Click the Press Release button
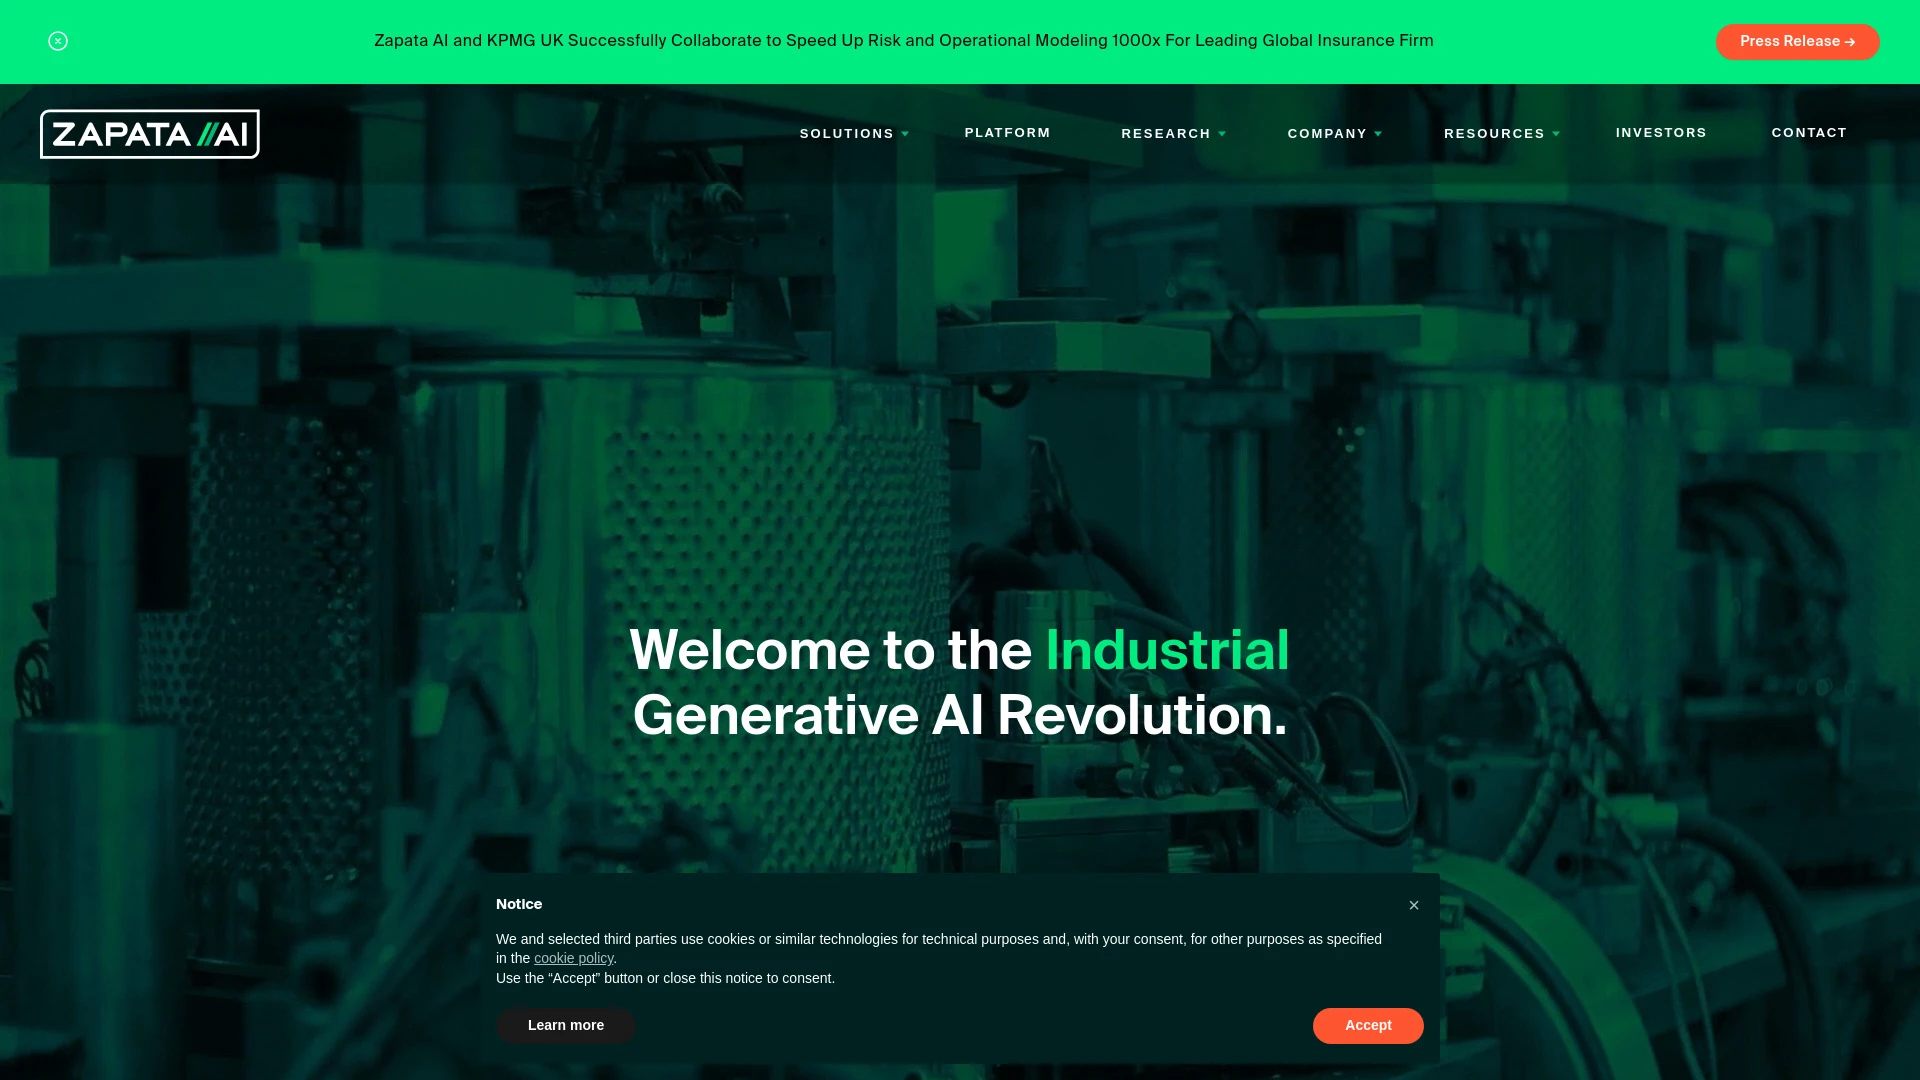1920x1080 pixels. click(x=1797, y=42)
